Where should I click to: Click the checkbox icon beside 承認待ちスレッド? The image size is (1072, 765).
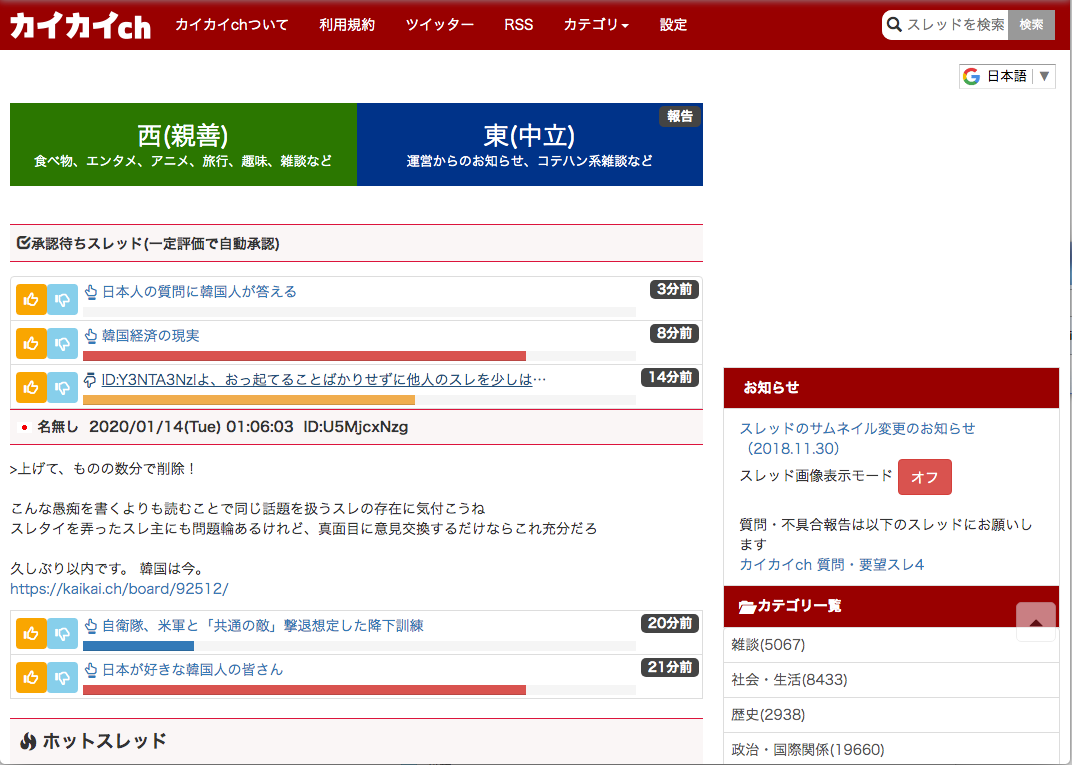23,243
